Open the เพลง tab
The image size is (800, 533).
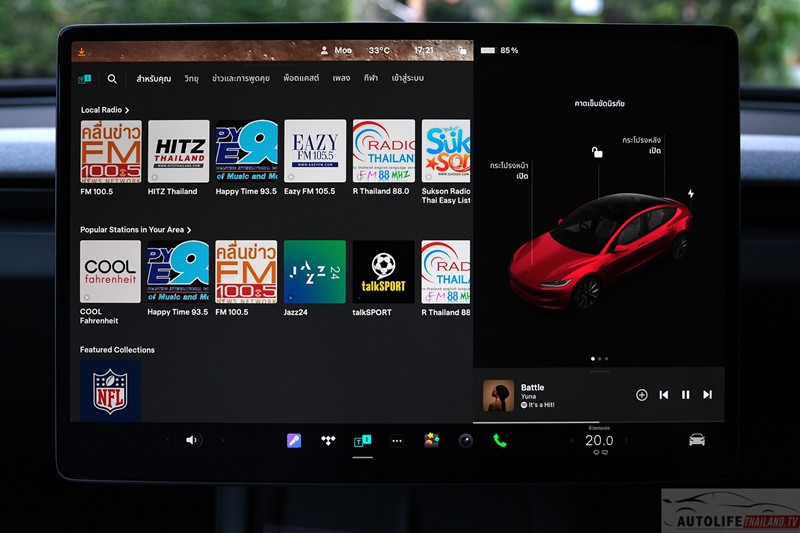click(341, 78)
